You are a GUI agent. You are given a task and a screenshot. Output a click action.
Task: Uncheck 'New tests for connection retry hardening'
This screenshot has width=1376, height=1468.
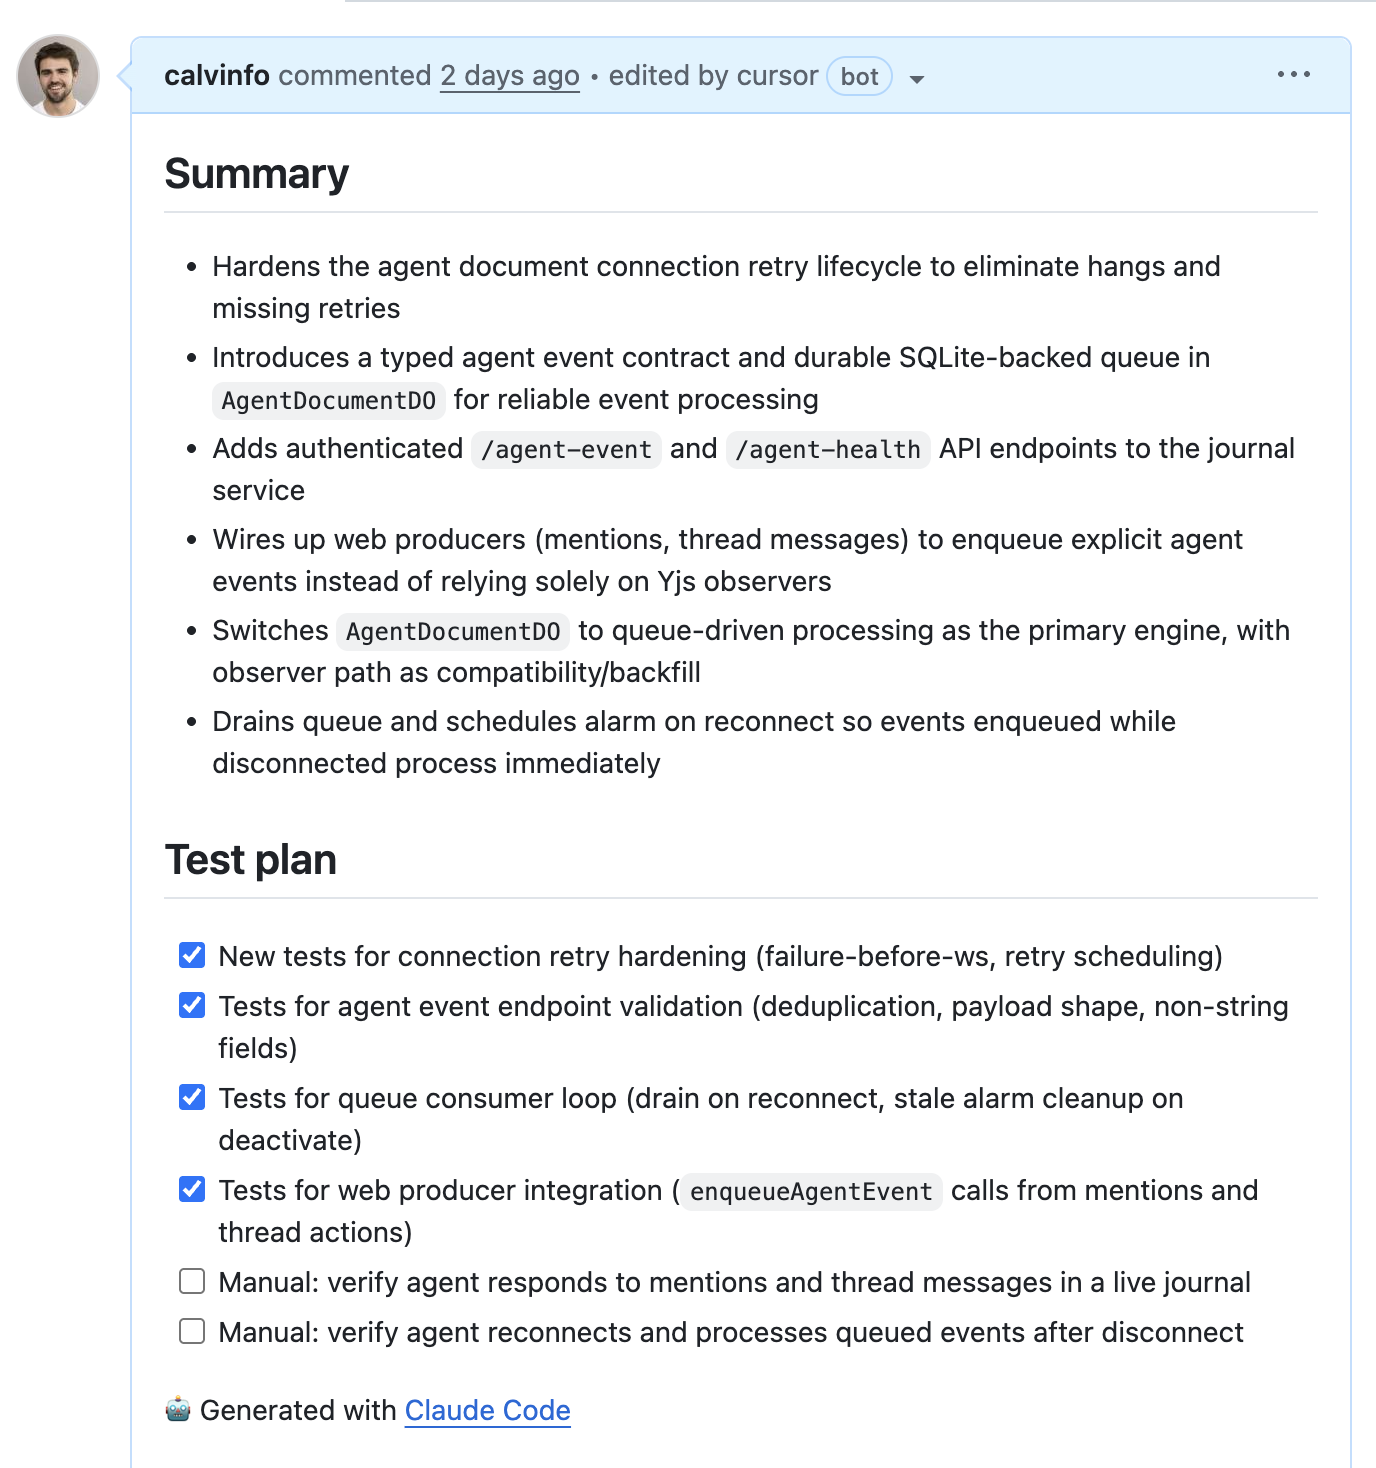tap(192, 955)
